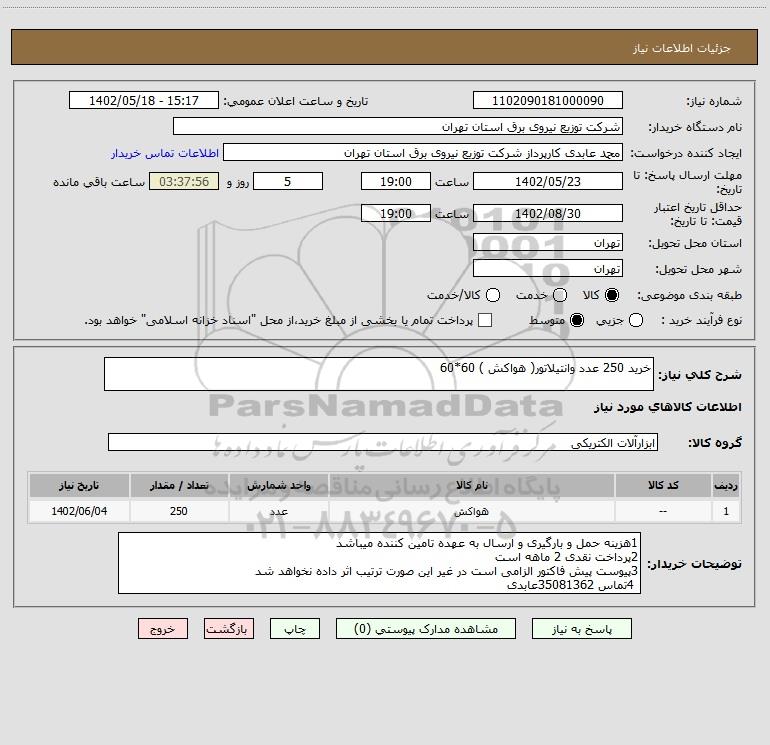
Task: Click the بازگشت back button
Action: [x=229, y=629]
